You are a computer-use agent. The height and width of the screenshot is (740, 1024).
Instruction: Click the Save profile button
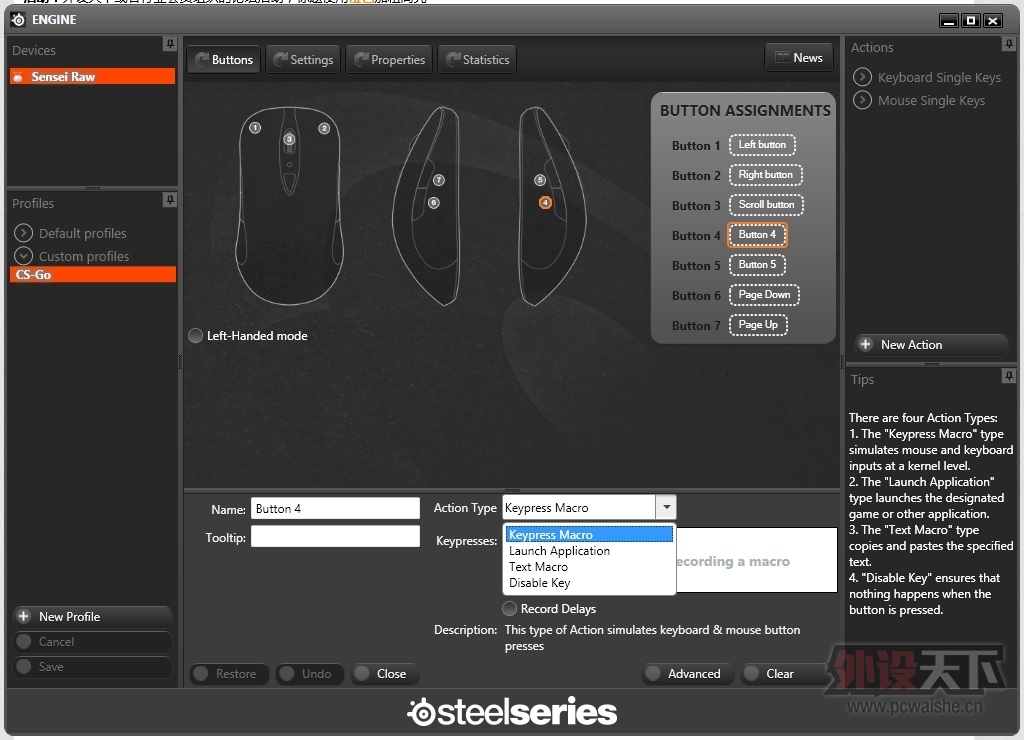click(92, 666)
